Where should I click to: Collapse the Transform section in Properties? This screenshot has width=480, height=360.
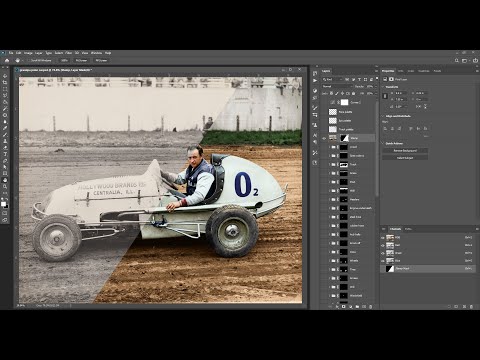[383, 87]
